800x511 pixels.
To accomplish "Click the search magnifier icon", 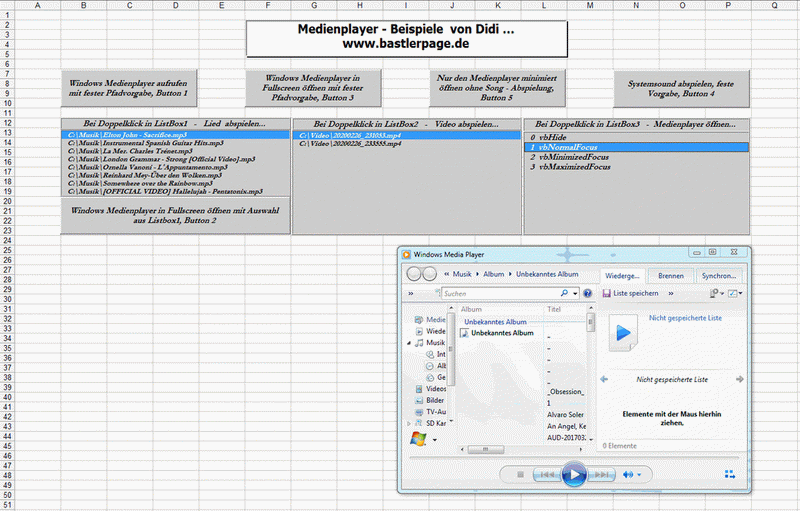I will (564, 293).
